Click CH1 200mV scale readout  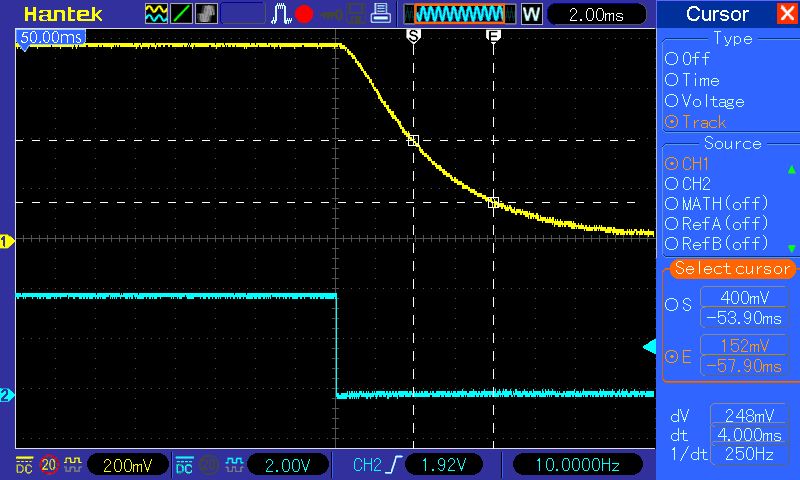pos(128,465)
